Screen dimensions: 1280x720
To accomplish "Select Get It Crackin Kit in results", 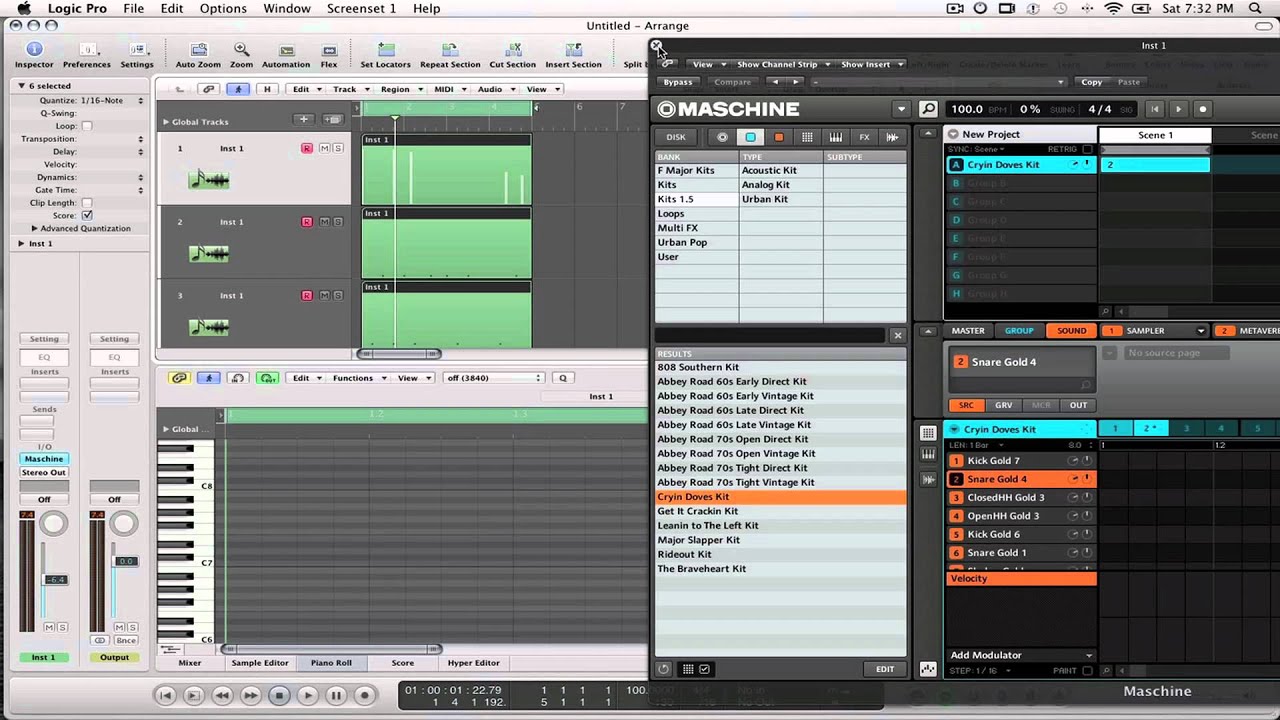I will (780, 511).
